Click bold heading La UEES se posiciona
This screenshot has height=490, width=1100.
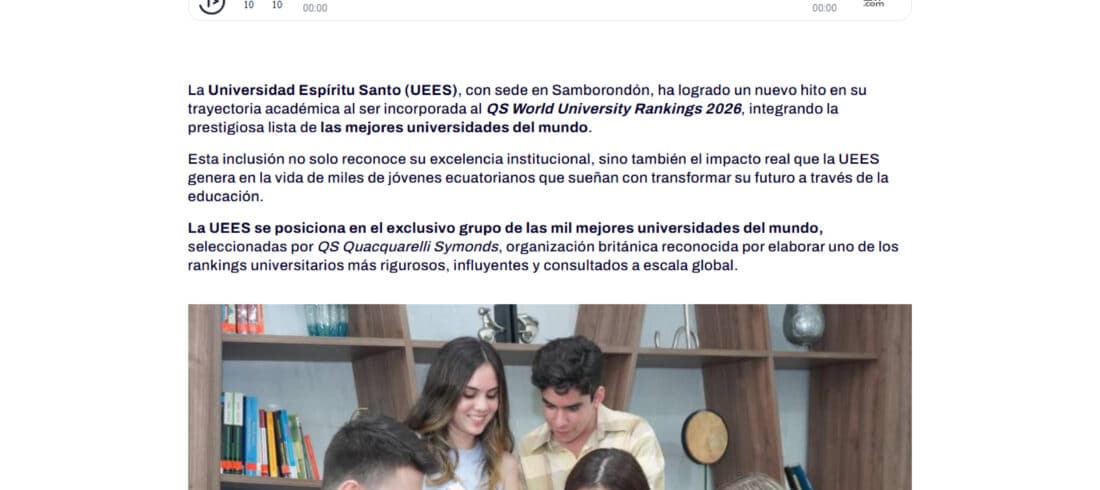(505, 228)
